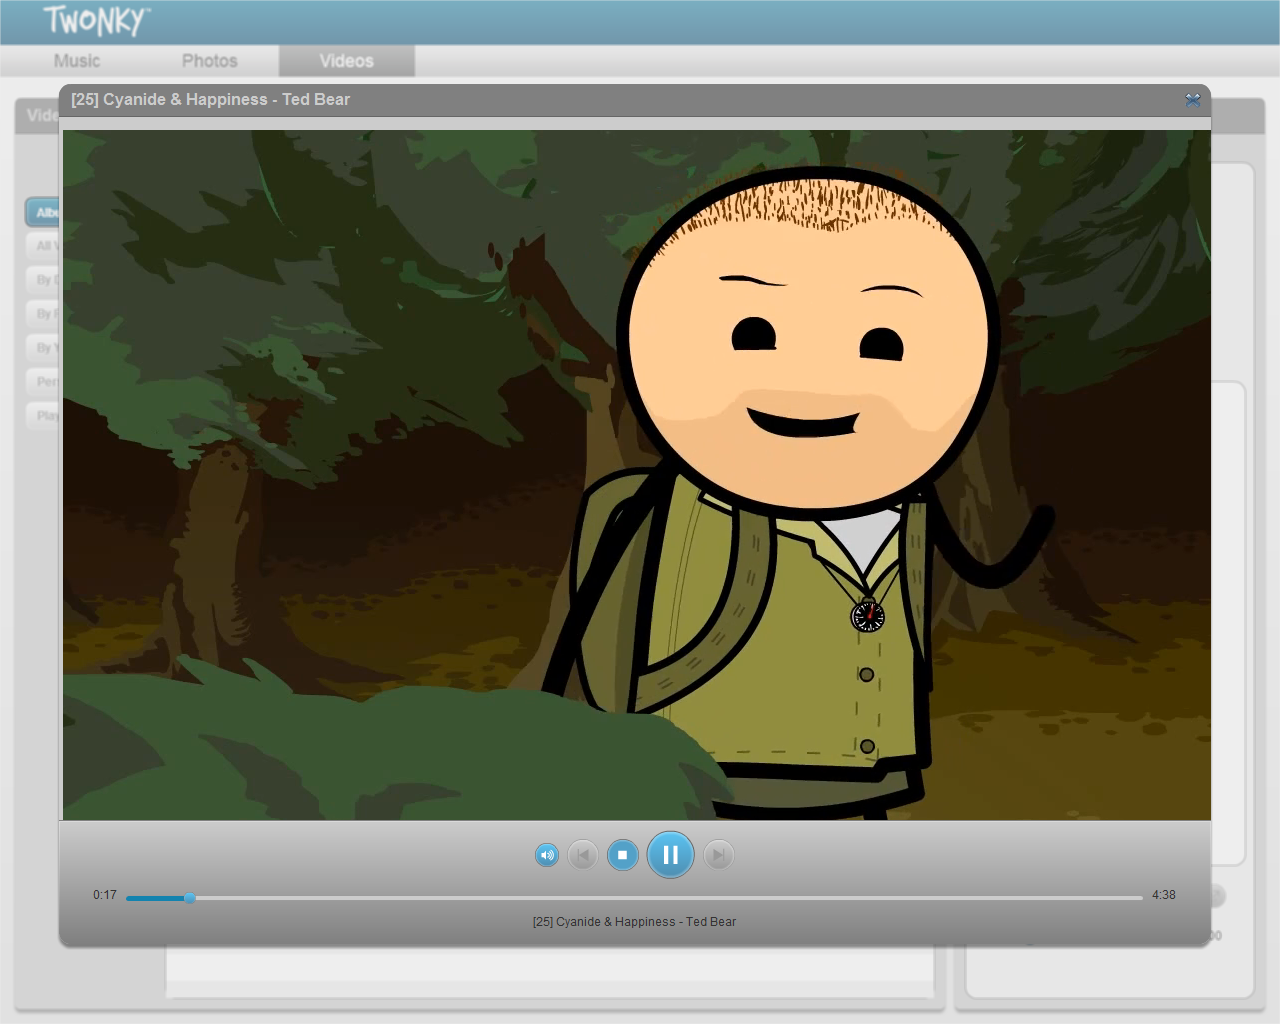Seek to middle of the progress bar
Image resolution: width=1280 pixels, height=1024 pixels.
(634, 898)
